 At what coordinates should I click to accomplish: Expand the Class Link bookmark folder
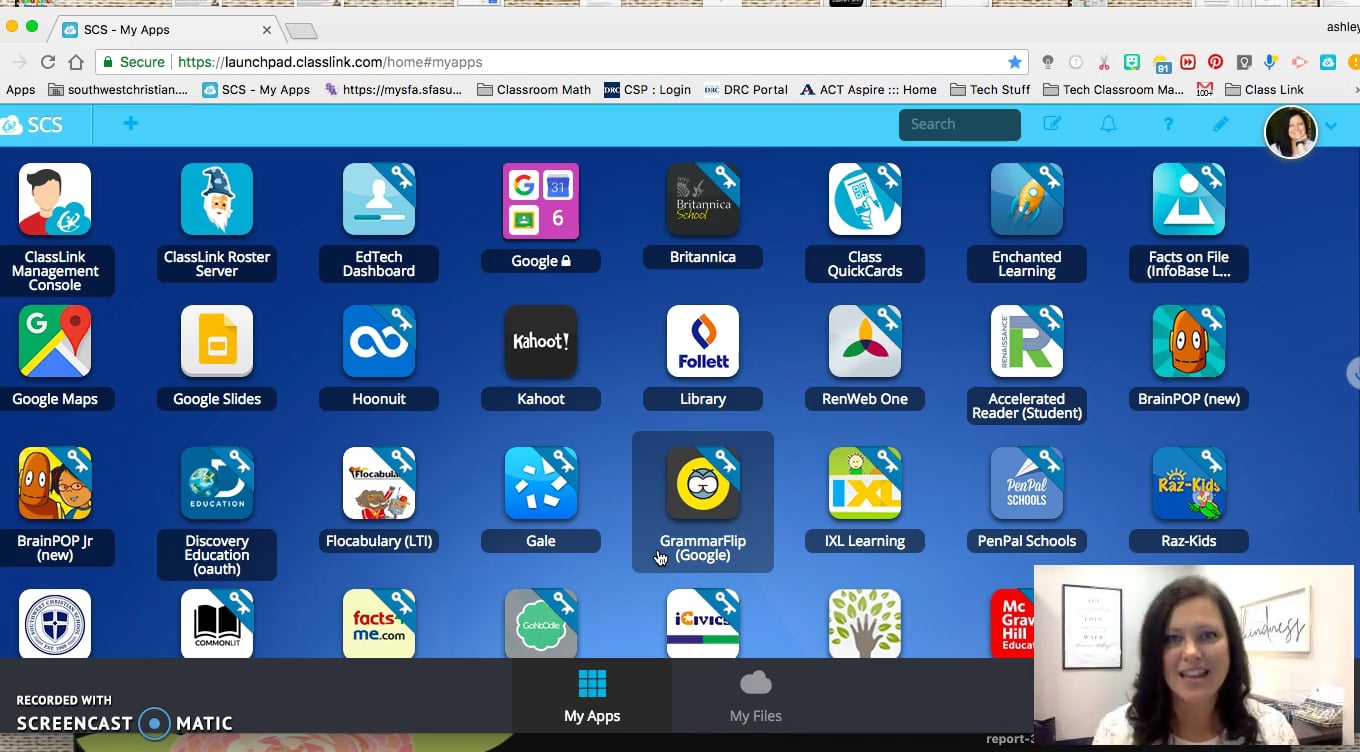pyautogui.click(x=1264, y=89)
